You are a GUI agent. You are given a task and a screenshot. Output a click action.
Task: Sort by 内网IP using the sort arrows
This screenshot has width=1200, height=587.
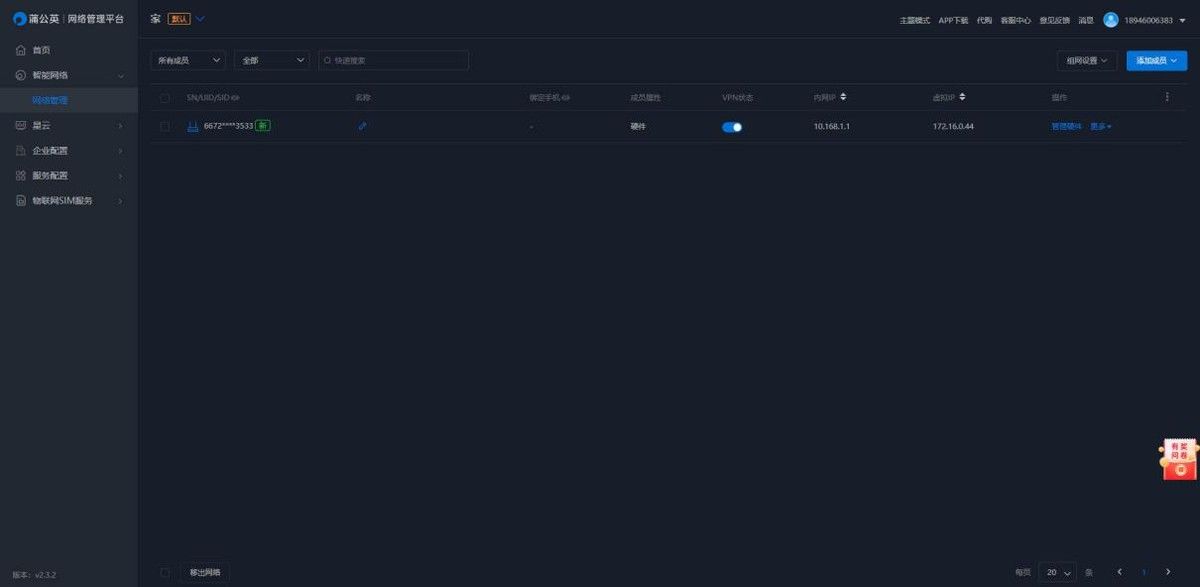click(x=843, y=97)
